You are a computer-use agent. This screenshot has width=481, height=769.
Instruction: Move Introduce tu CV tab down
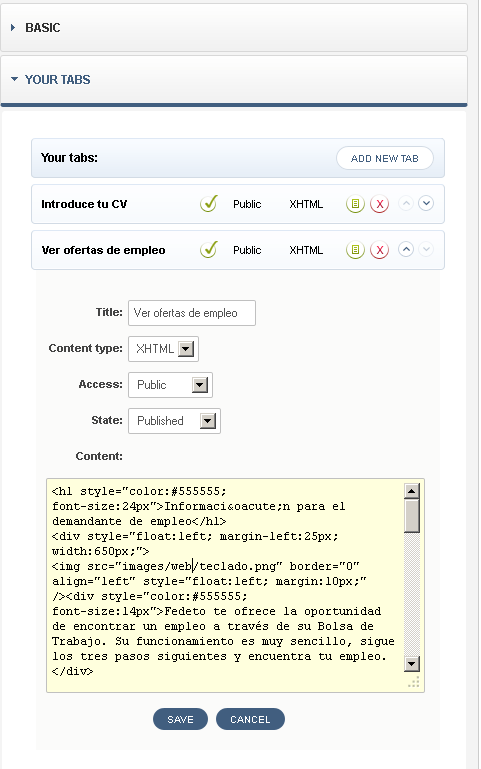[x=426, y=203]
